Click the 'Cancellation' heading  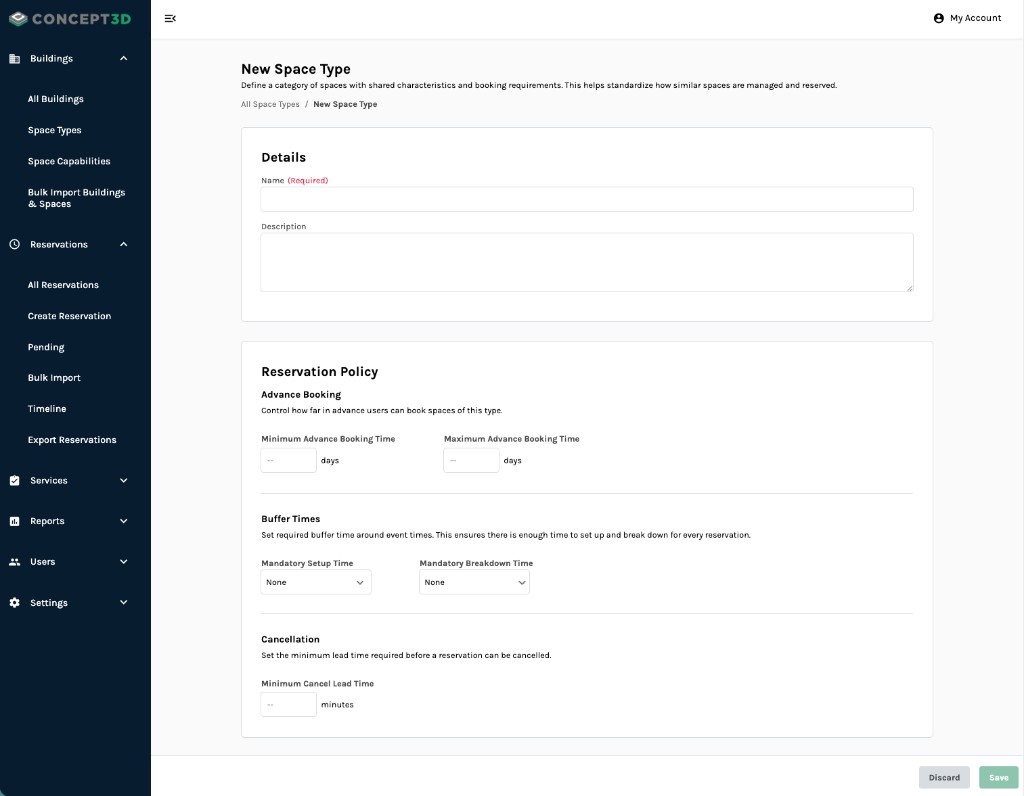(x=290, y=639)
